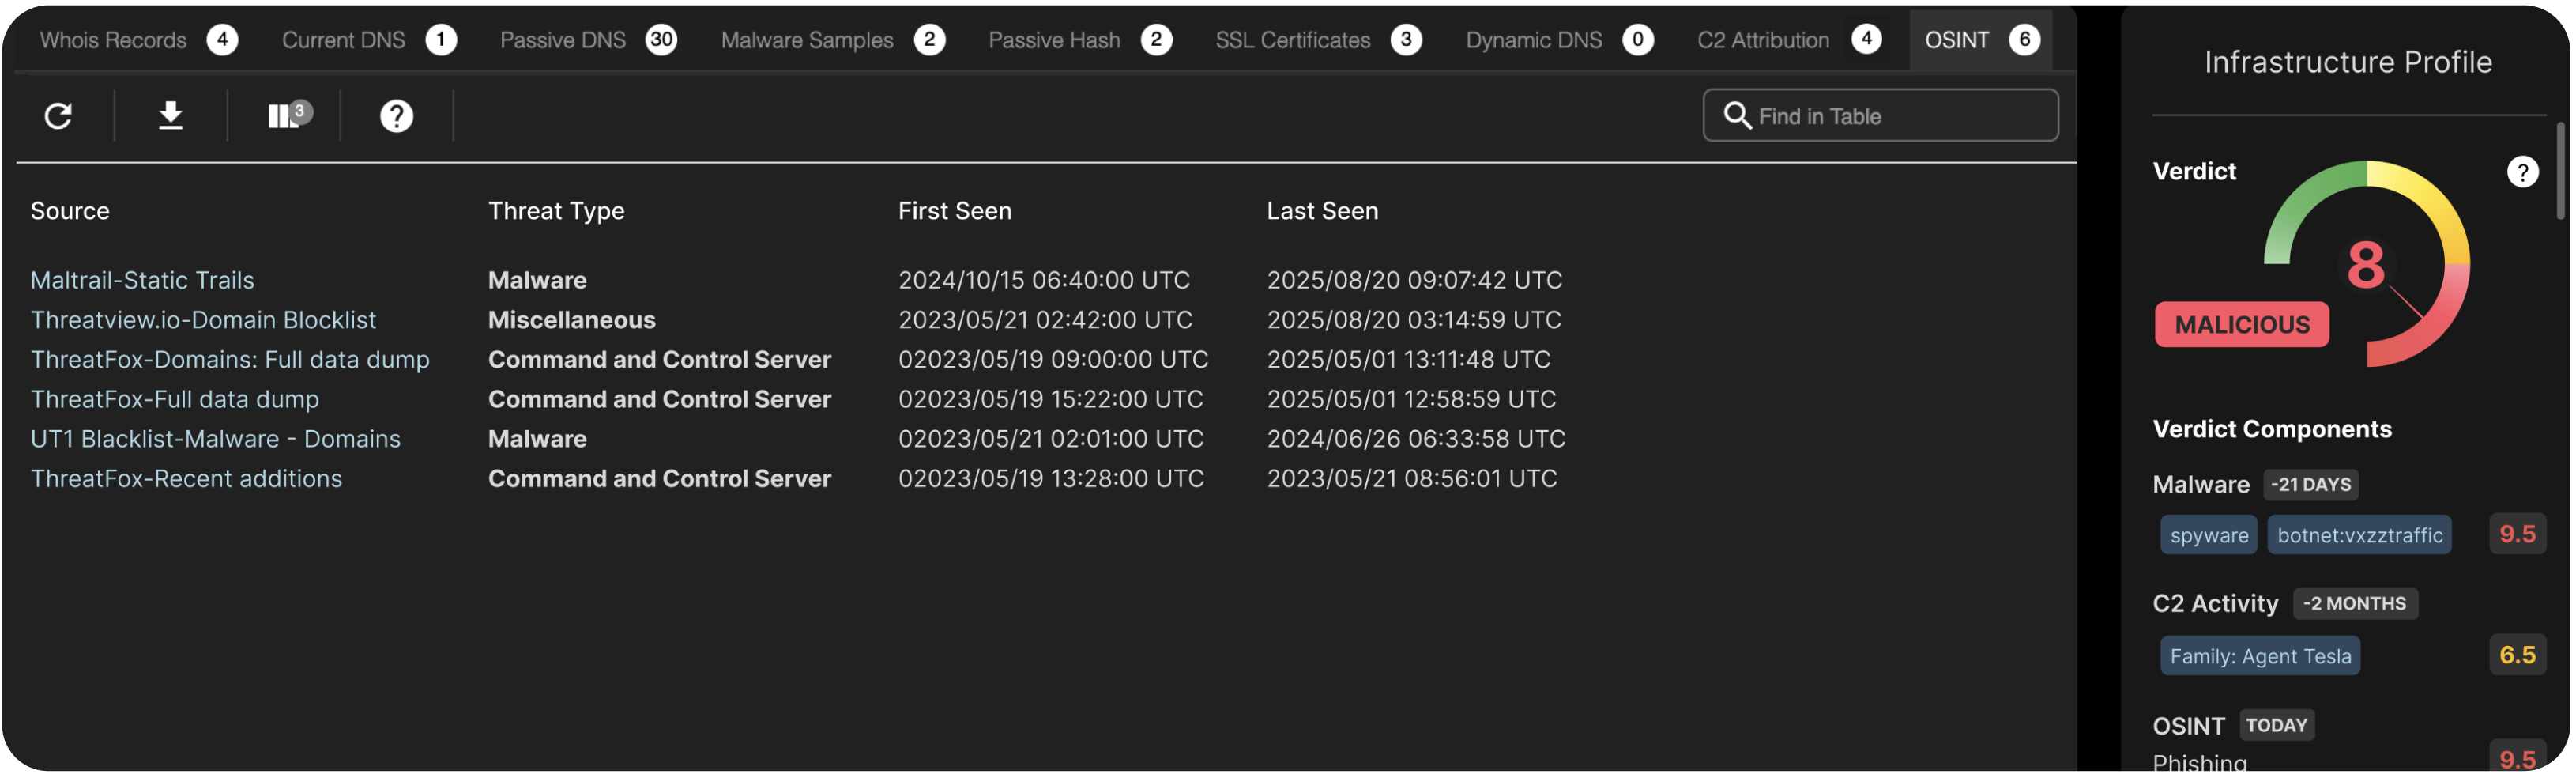The height and width of the screenshot is (778, 2576).
Task: Sort by Last Seen column header
Action: [x=1322, y=211]
